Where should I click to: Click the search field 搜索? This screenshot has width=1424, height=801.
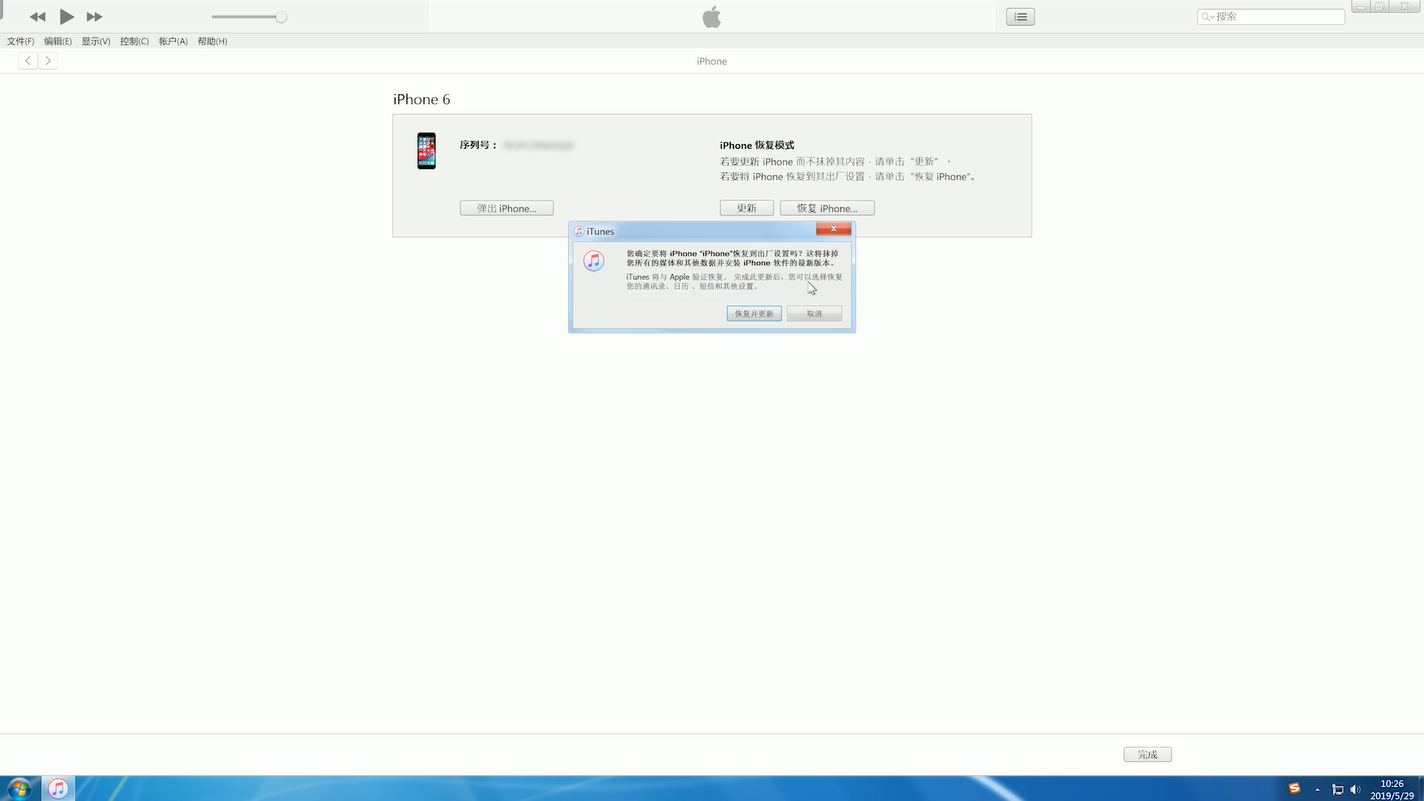pos(1271,17)
